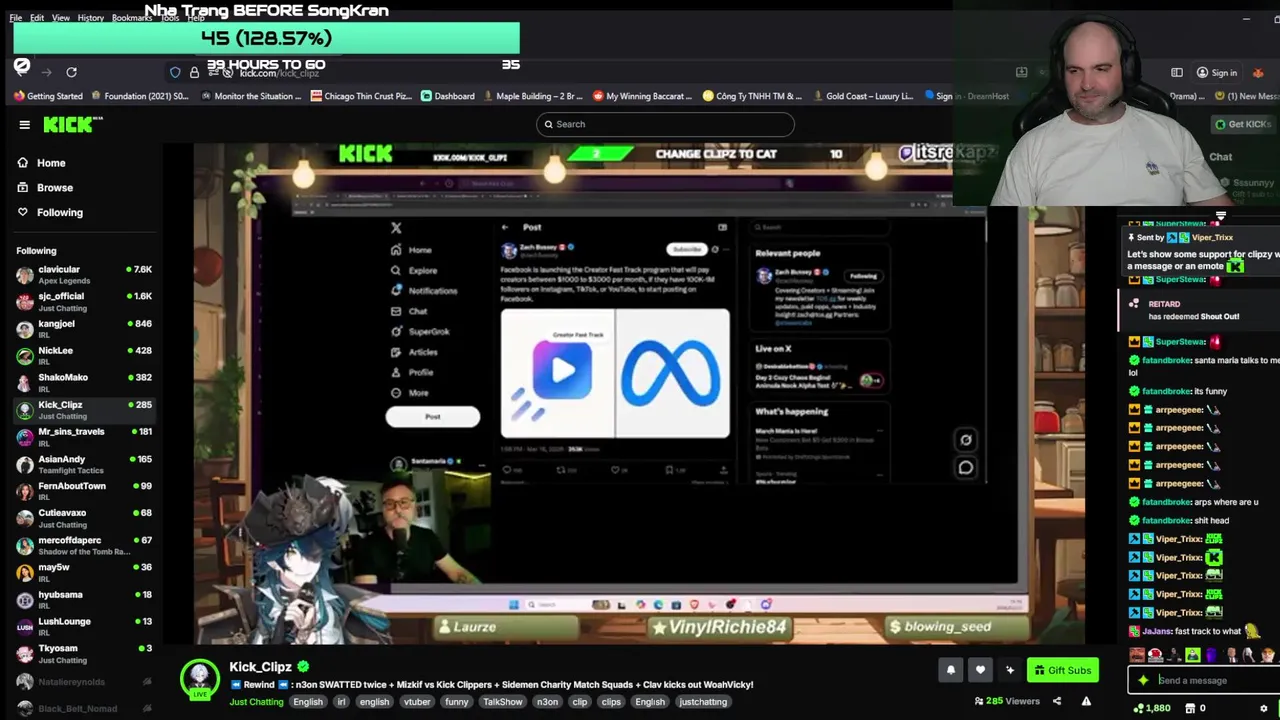Image resolution: width=1280 pixels, height=720 pixels.
Task: Click the forward navigation arrow
Action: 46,72
